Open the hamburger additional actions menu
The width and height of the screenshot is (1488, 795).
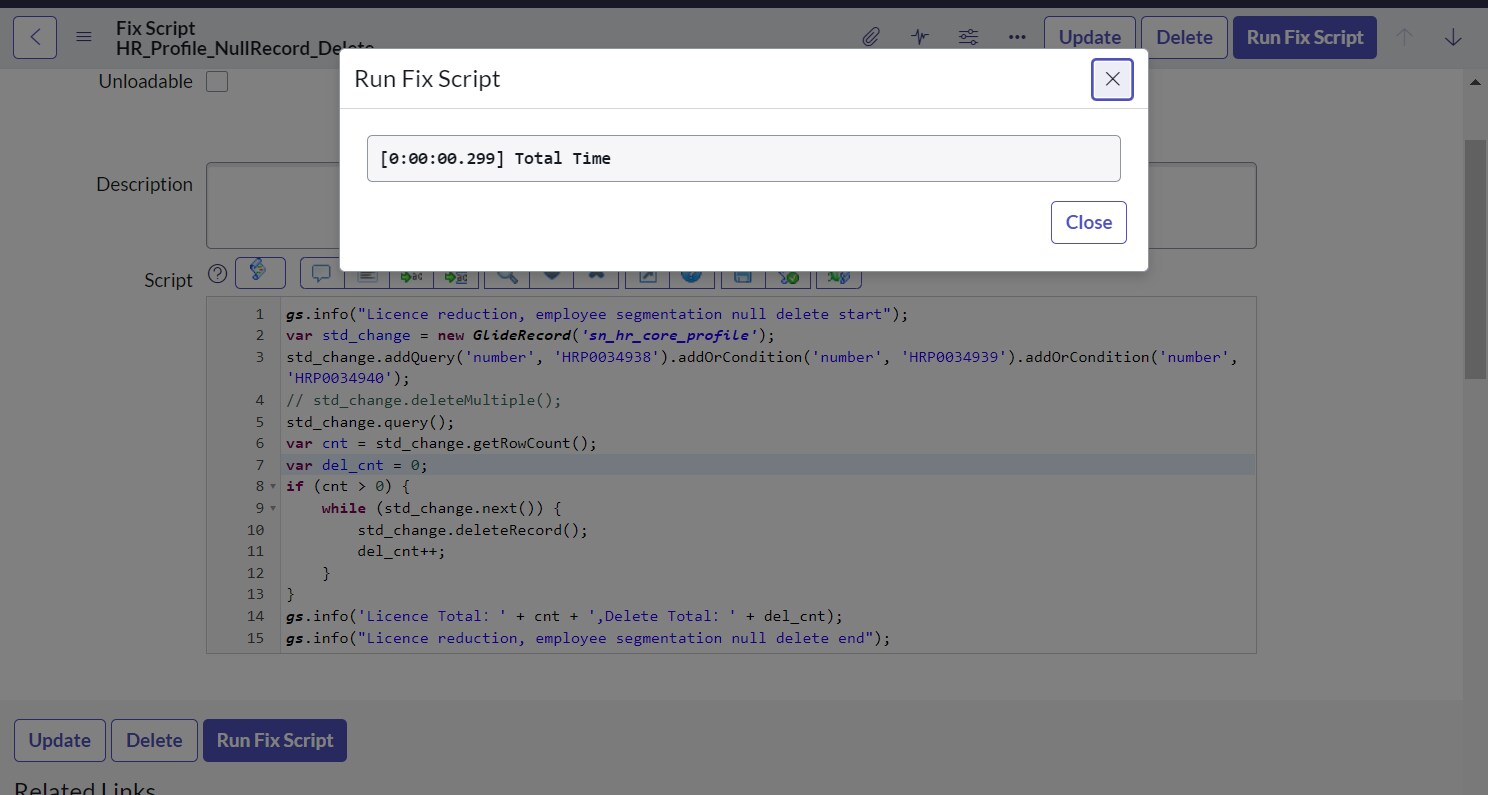[84, 37]
